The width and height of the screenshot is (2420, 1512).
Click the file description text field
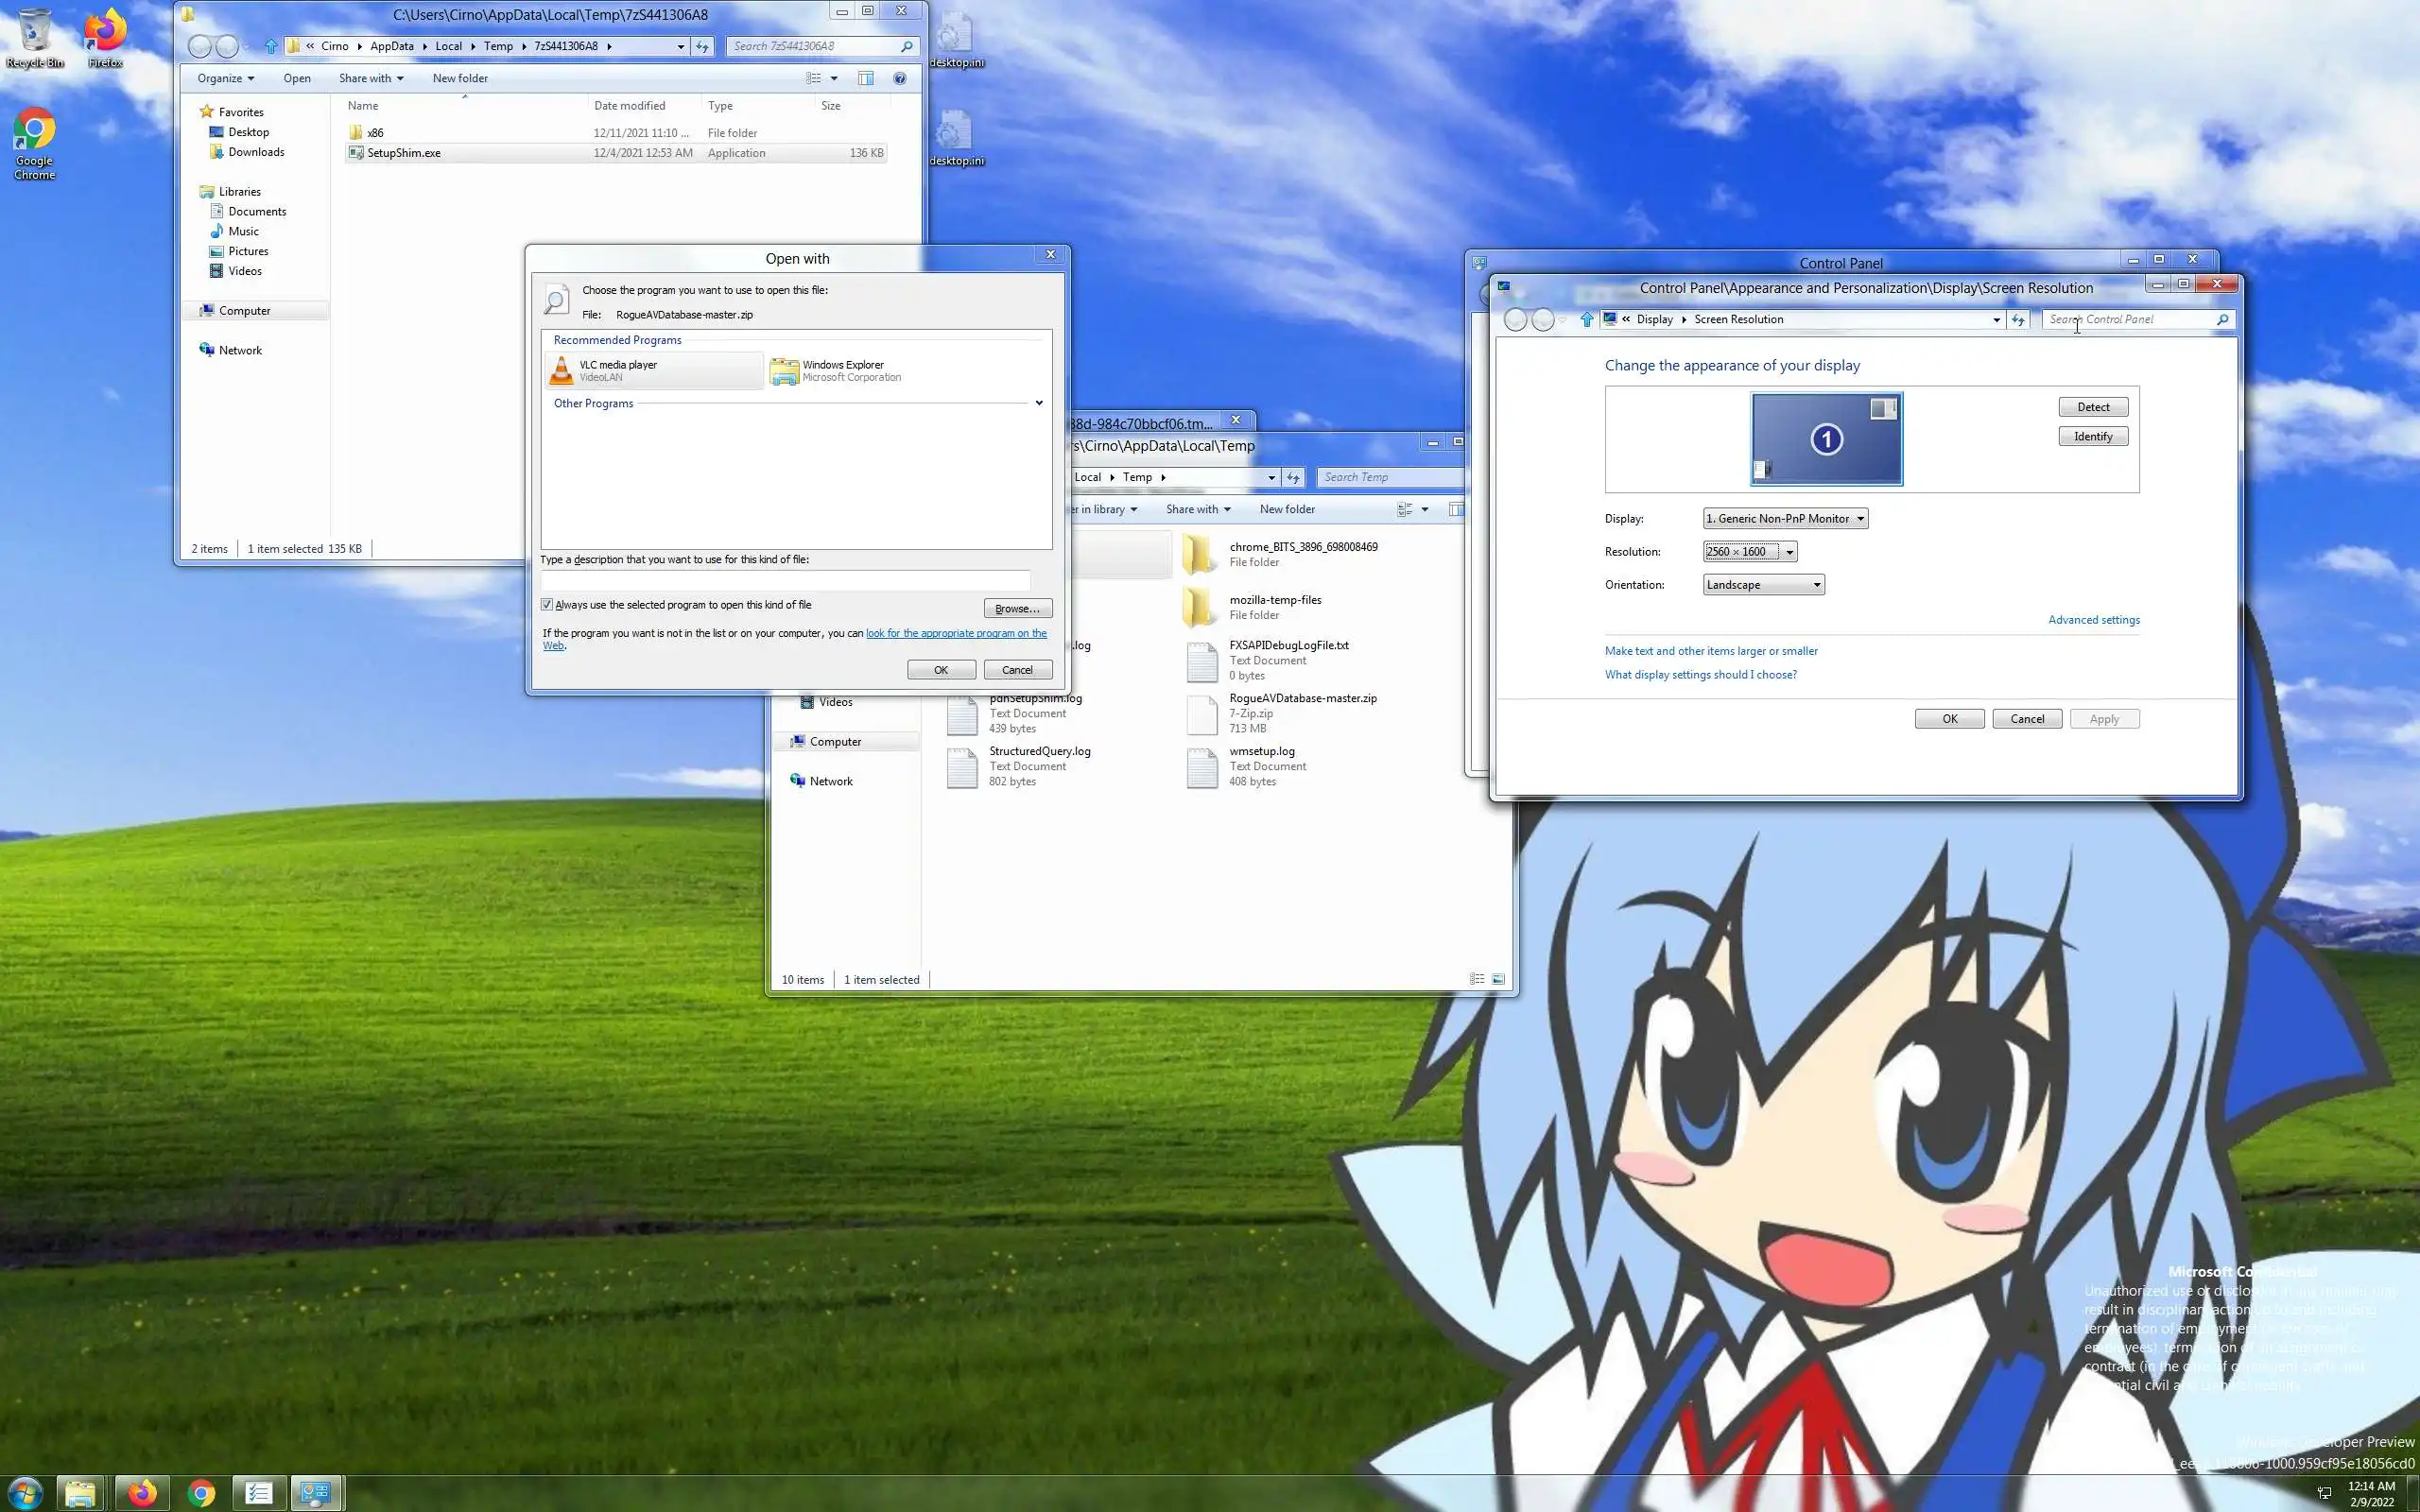(x=785, y=581)
